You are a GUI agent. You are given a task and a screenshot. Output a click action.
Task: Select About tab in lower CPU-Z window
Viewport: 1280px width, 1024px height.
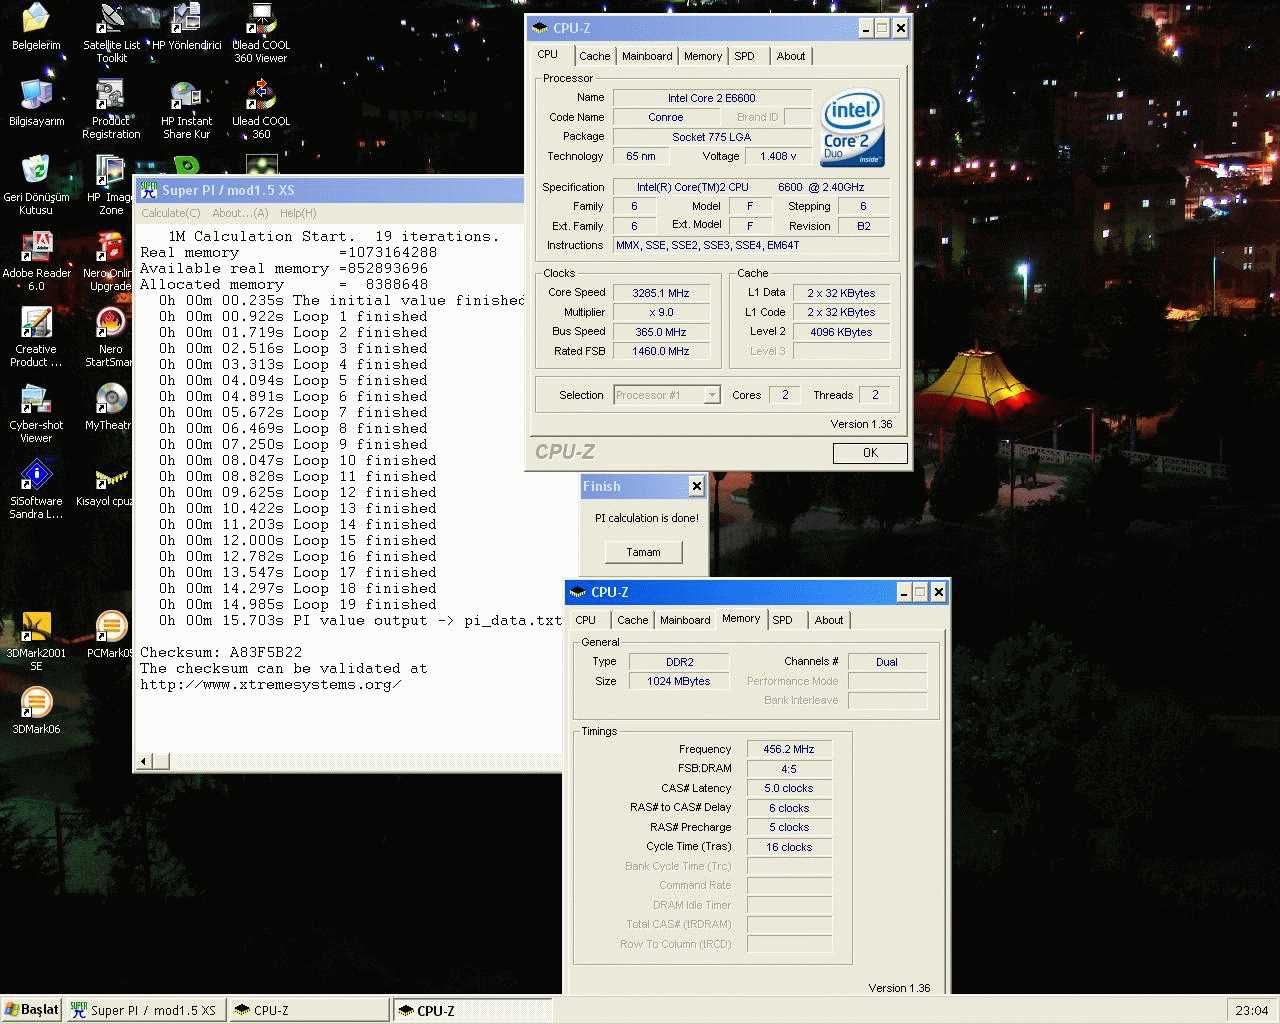[x=829, y=620]
